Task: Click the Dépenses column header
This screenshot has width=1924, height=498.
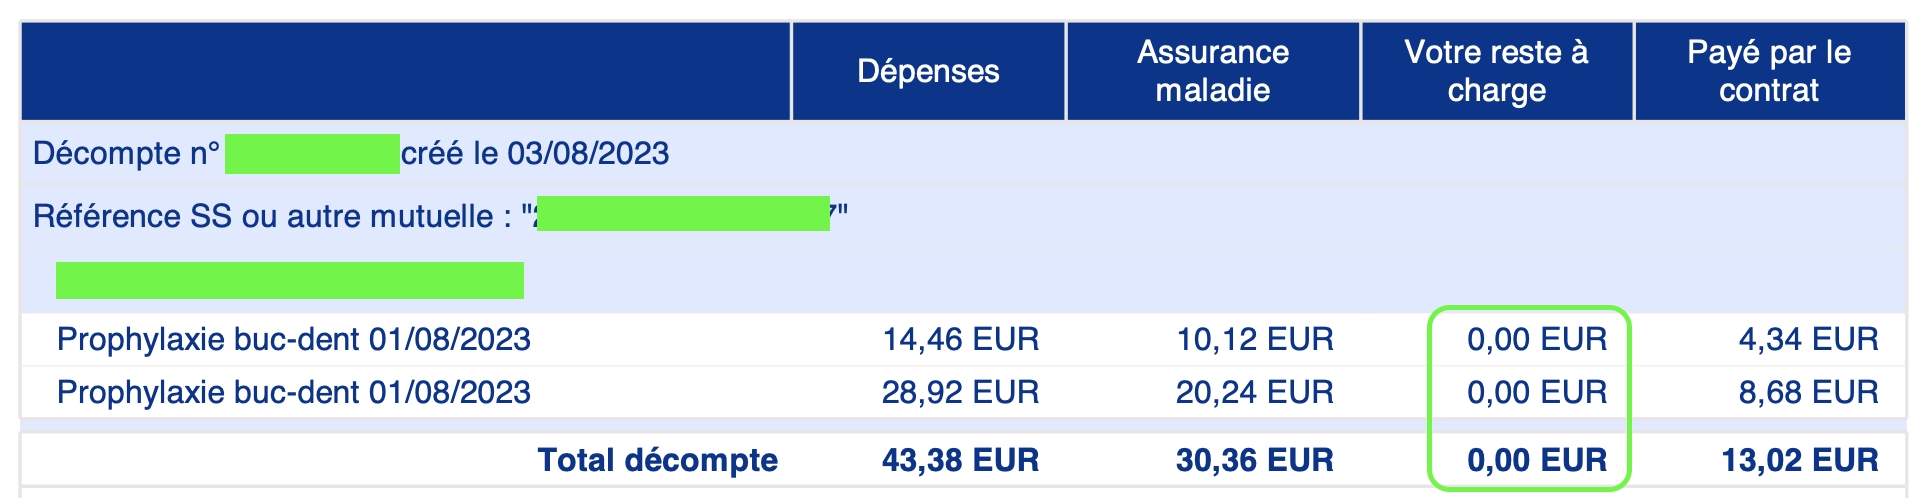Action: [x=928, y=71]
